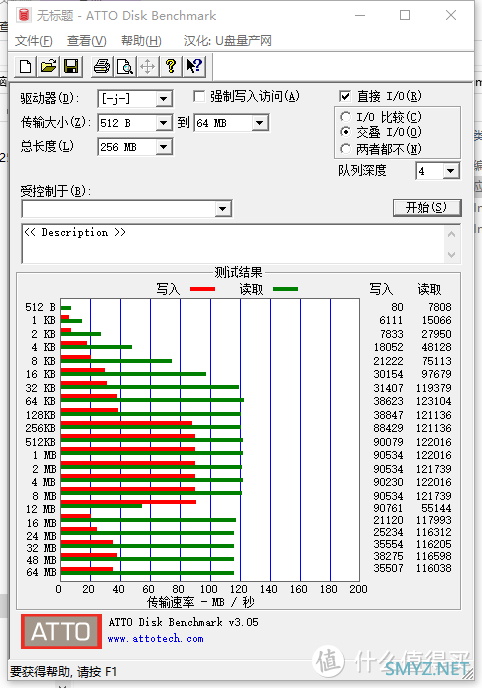Click description scrollbar up arrow
This screenshot has height=688, width=482.
451,234
